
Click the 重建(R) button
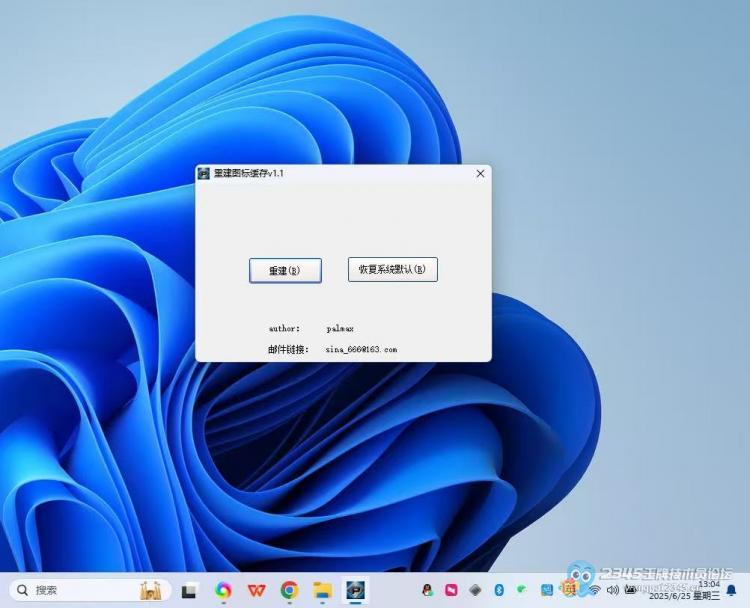pyautogui.click(x=285, y=271)
